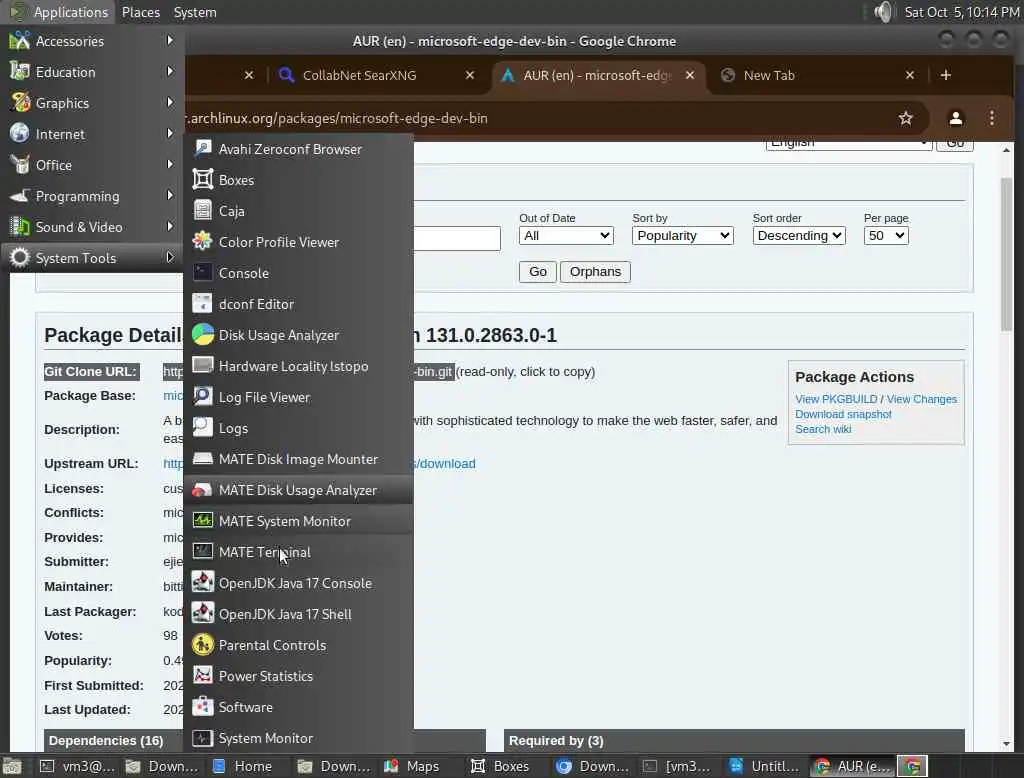The image size is (1024, 778).
Task: Open the Places menu
Action: 141,12
